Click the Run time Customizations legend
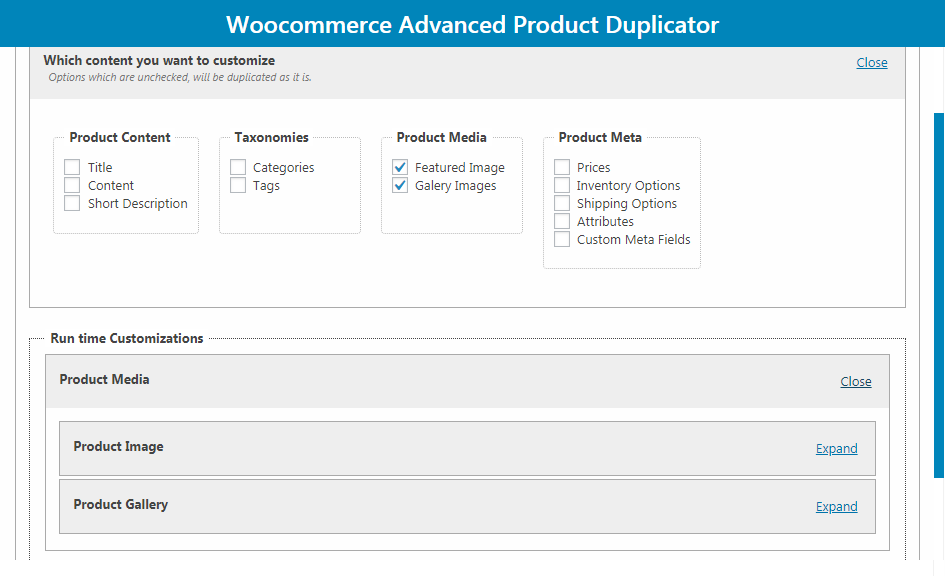The height and width of the screenshot is (576, 945). (x=127, y=339)
